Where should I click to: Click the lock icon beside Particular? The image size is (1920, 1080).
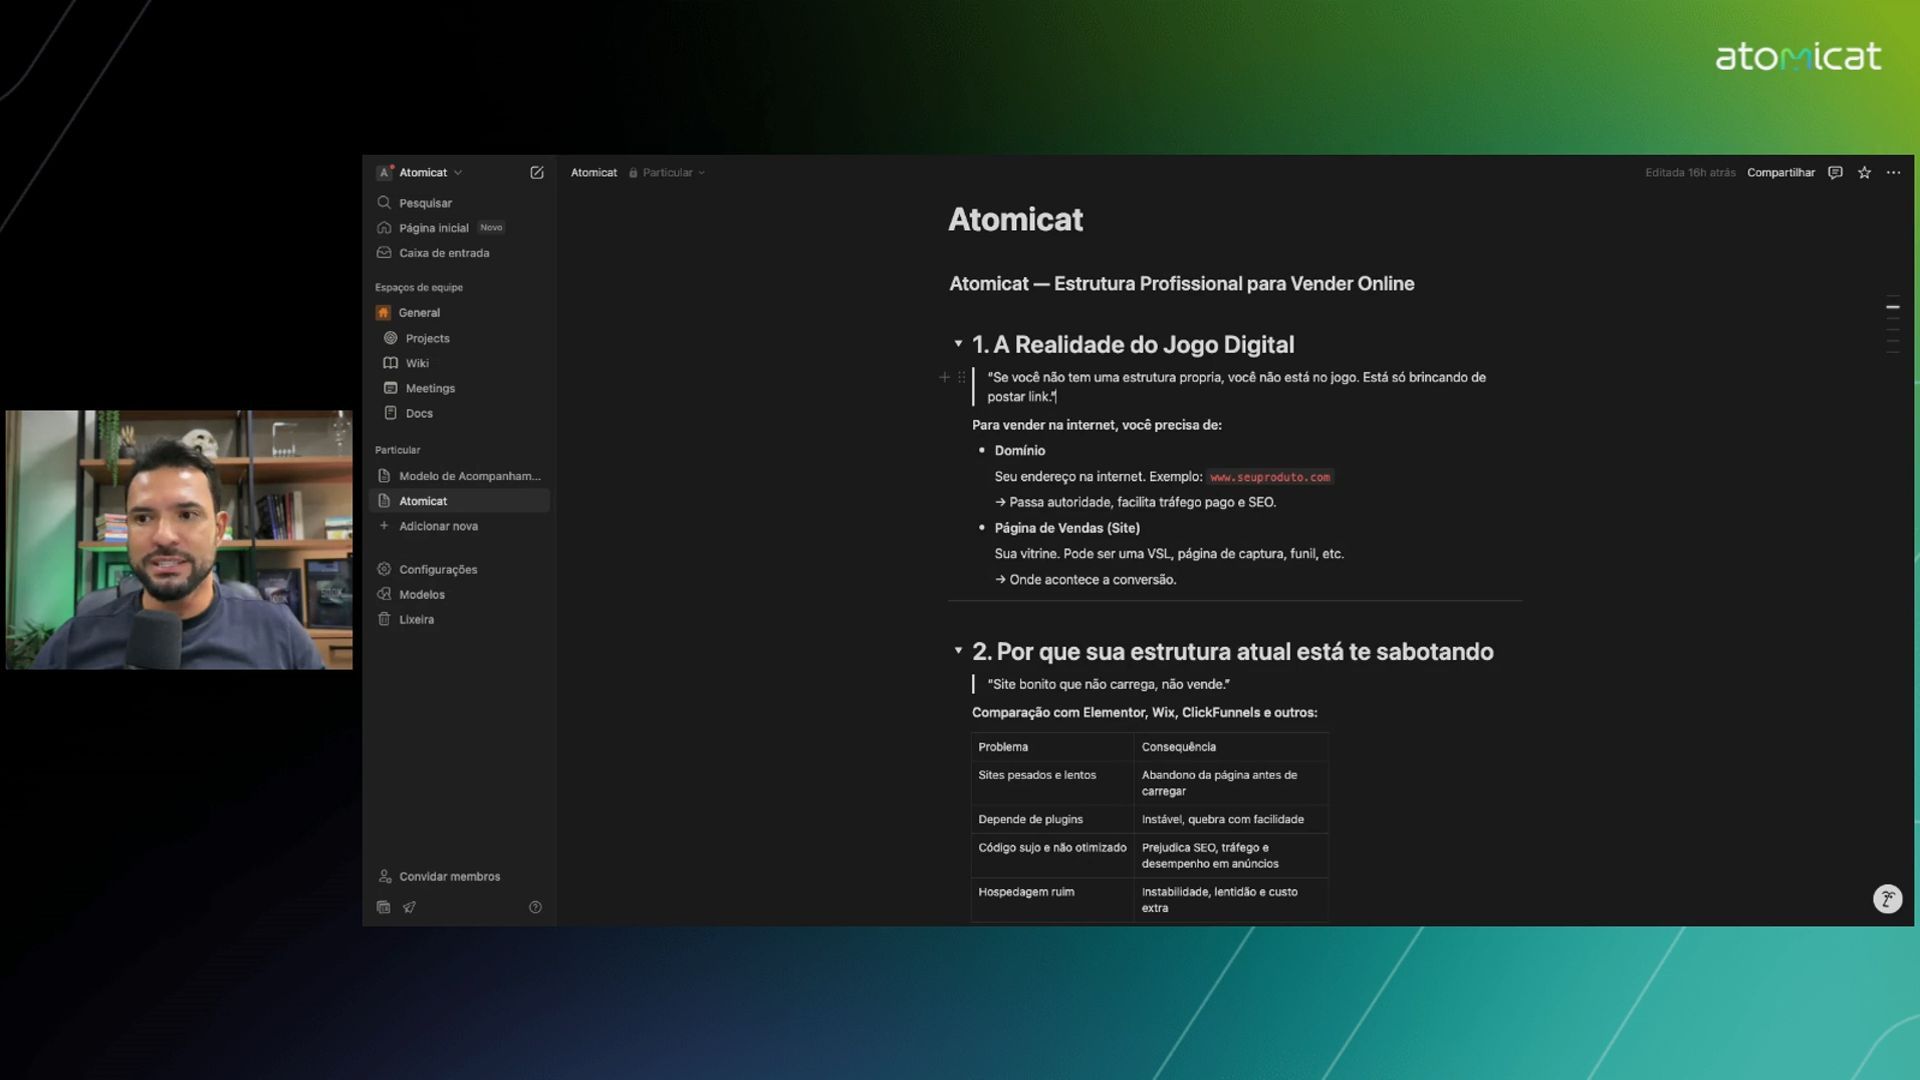[x=633, y=172]
